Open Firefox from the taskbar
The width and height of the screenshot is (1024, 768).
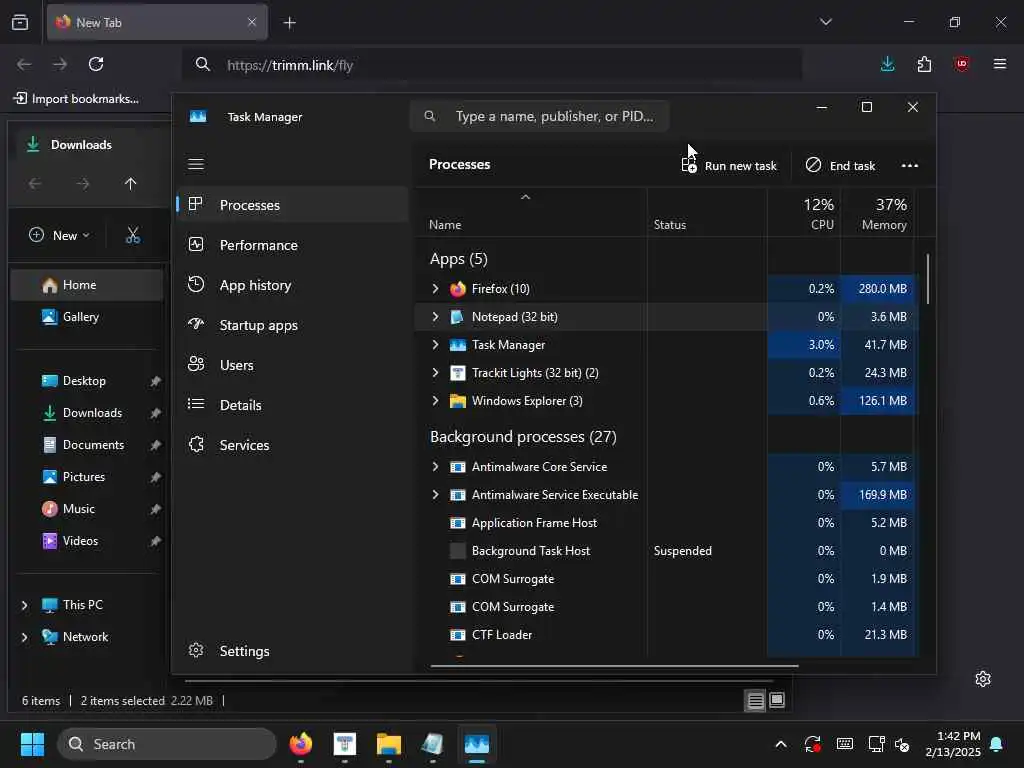[300, 744]
